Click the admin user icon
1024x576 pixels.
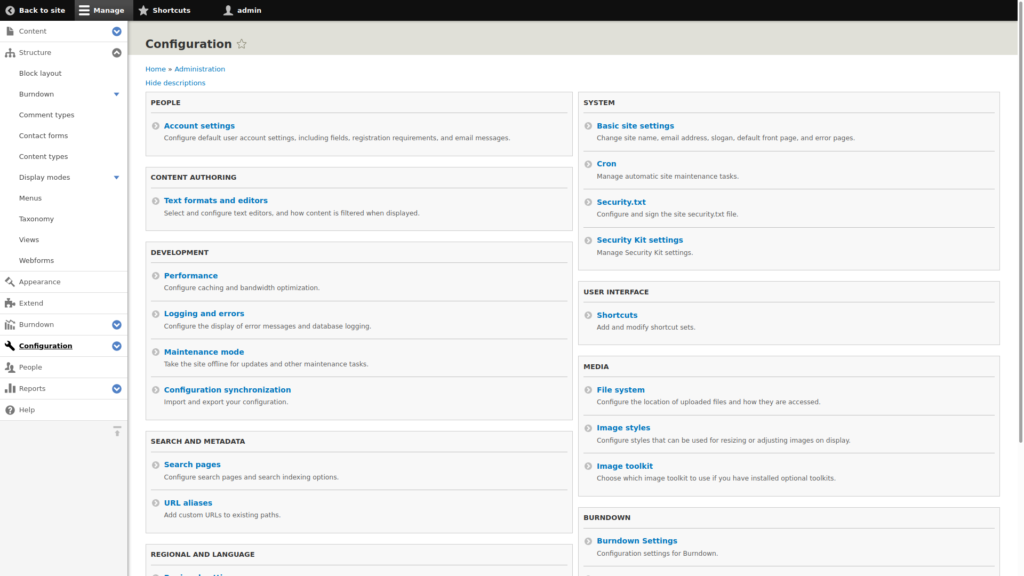pyautogui.click(x=228, y=10)
